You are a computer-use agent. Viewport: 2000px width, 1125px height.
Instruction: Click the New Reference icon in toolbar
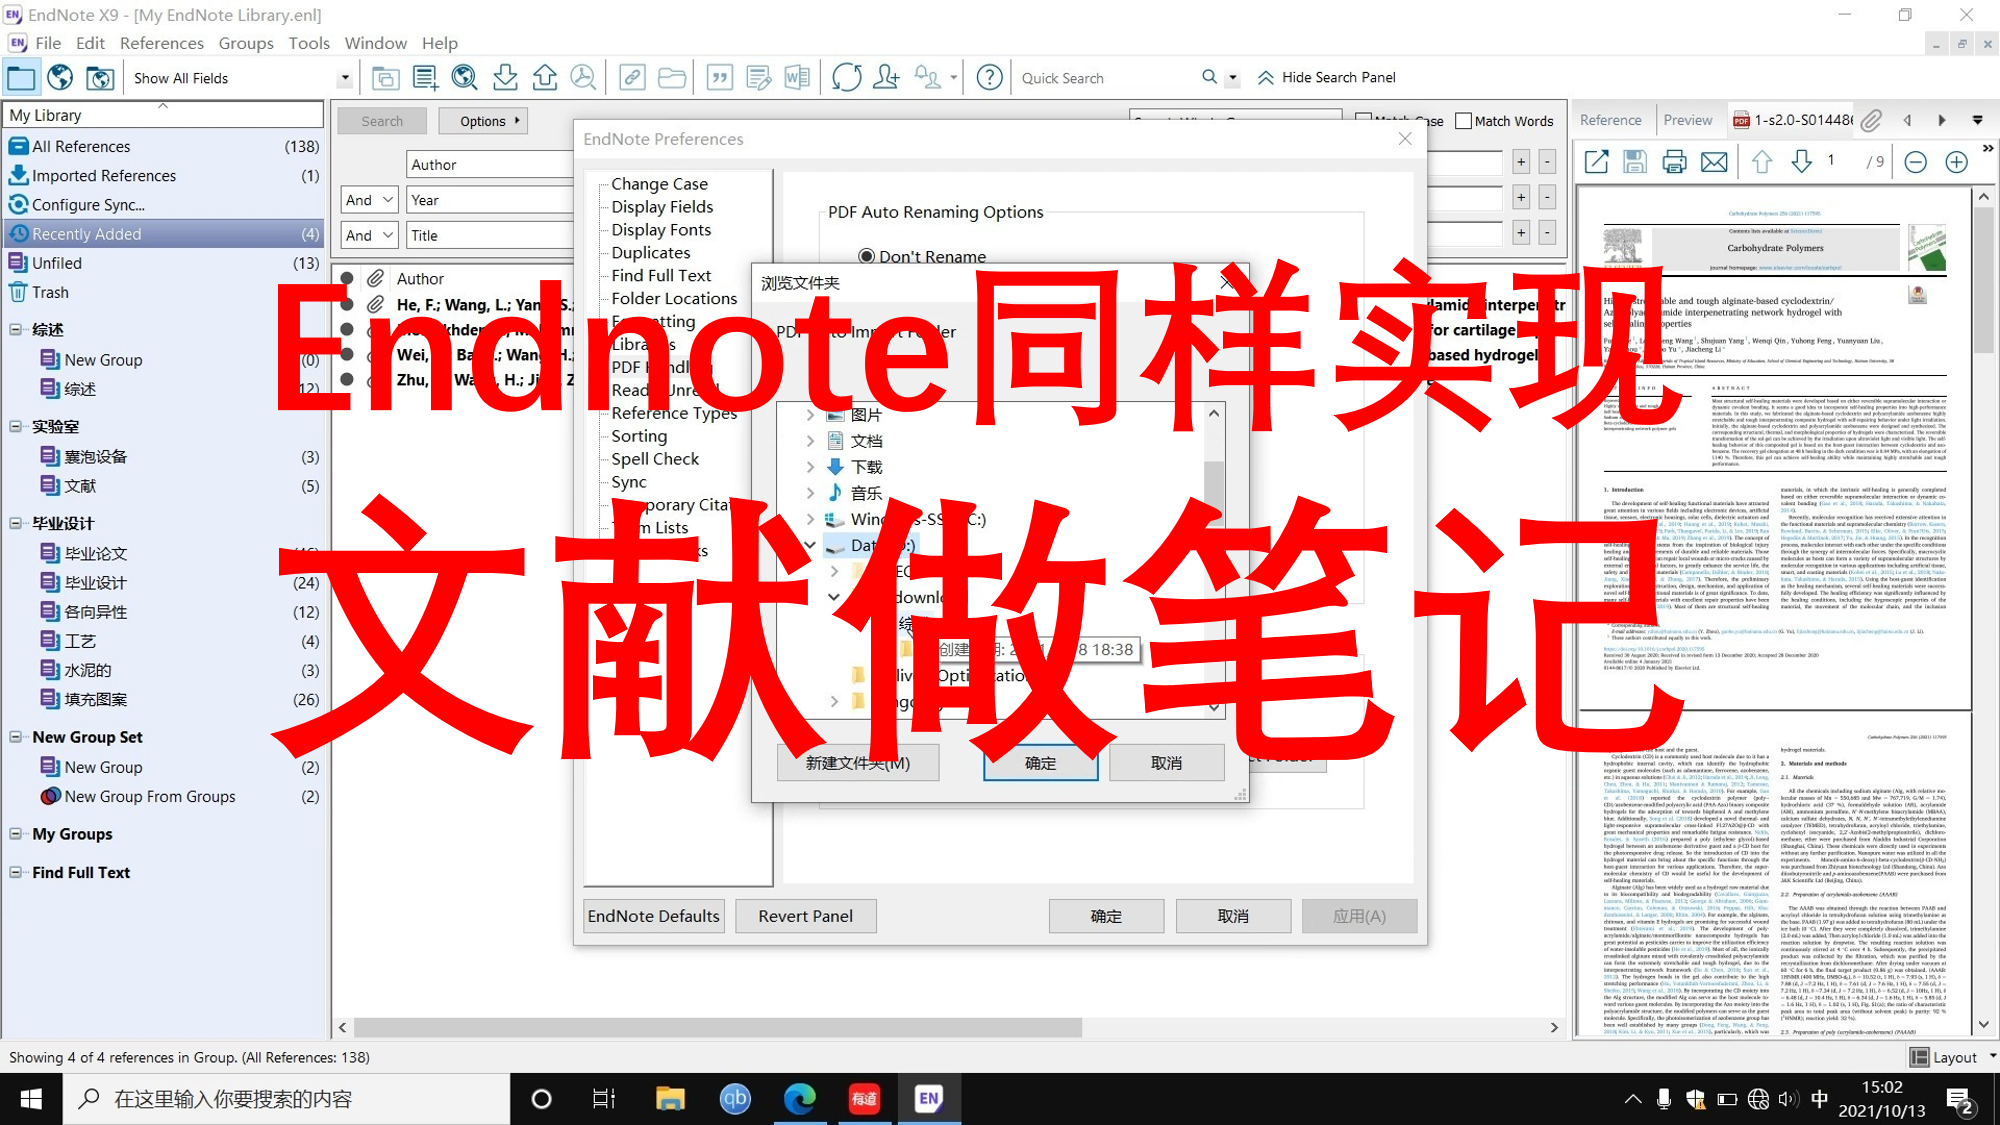point(425,77)
